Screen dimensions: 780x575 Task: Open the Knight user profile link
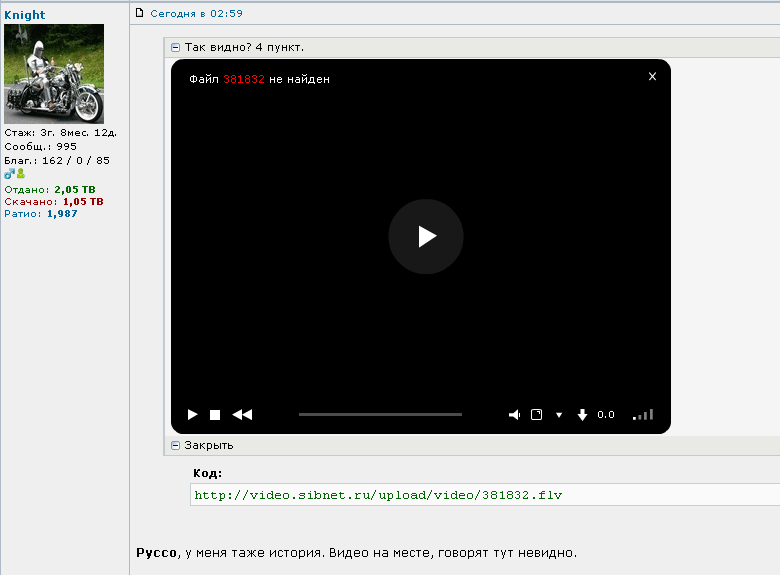[25, 15]
